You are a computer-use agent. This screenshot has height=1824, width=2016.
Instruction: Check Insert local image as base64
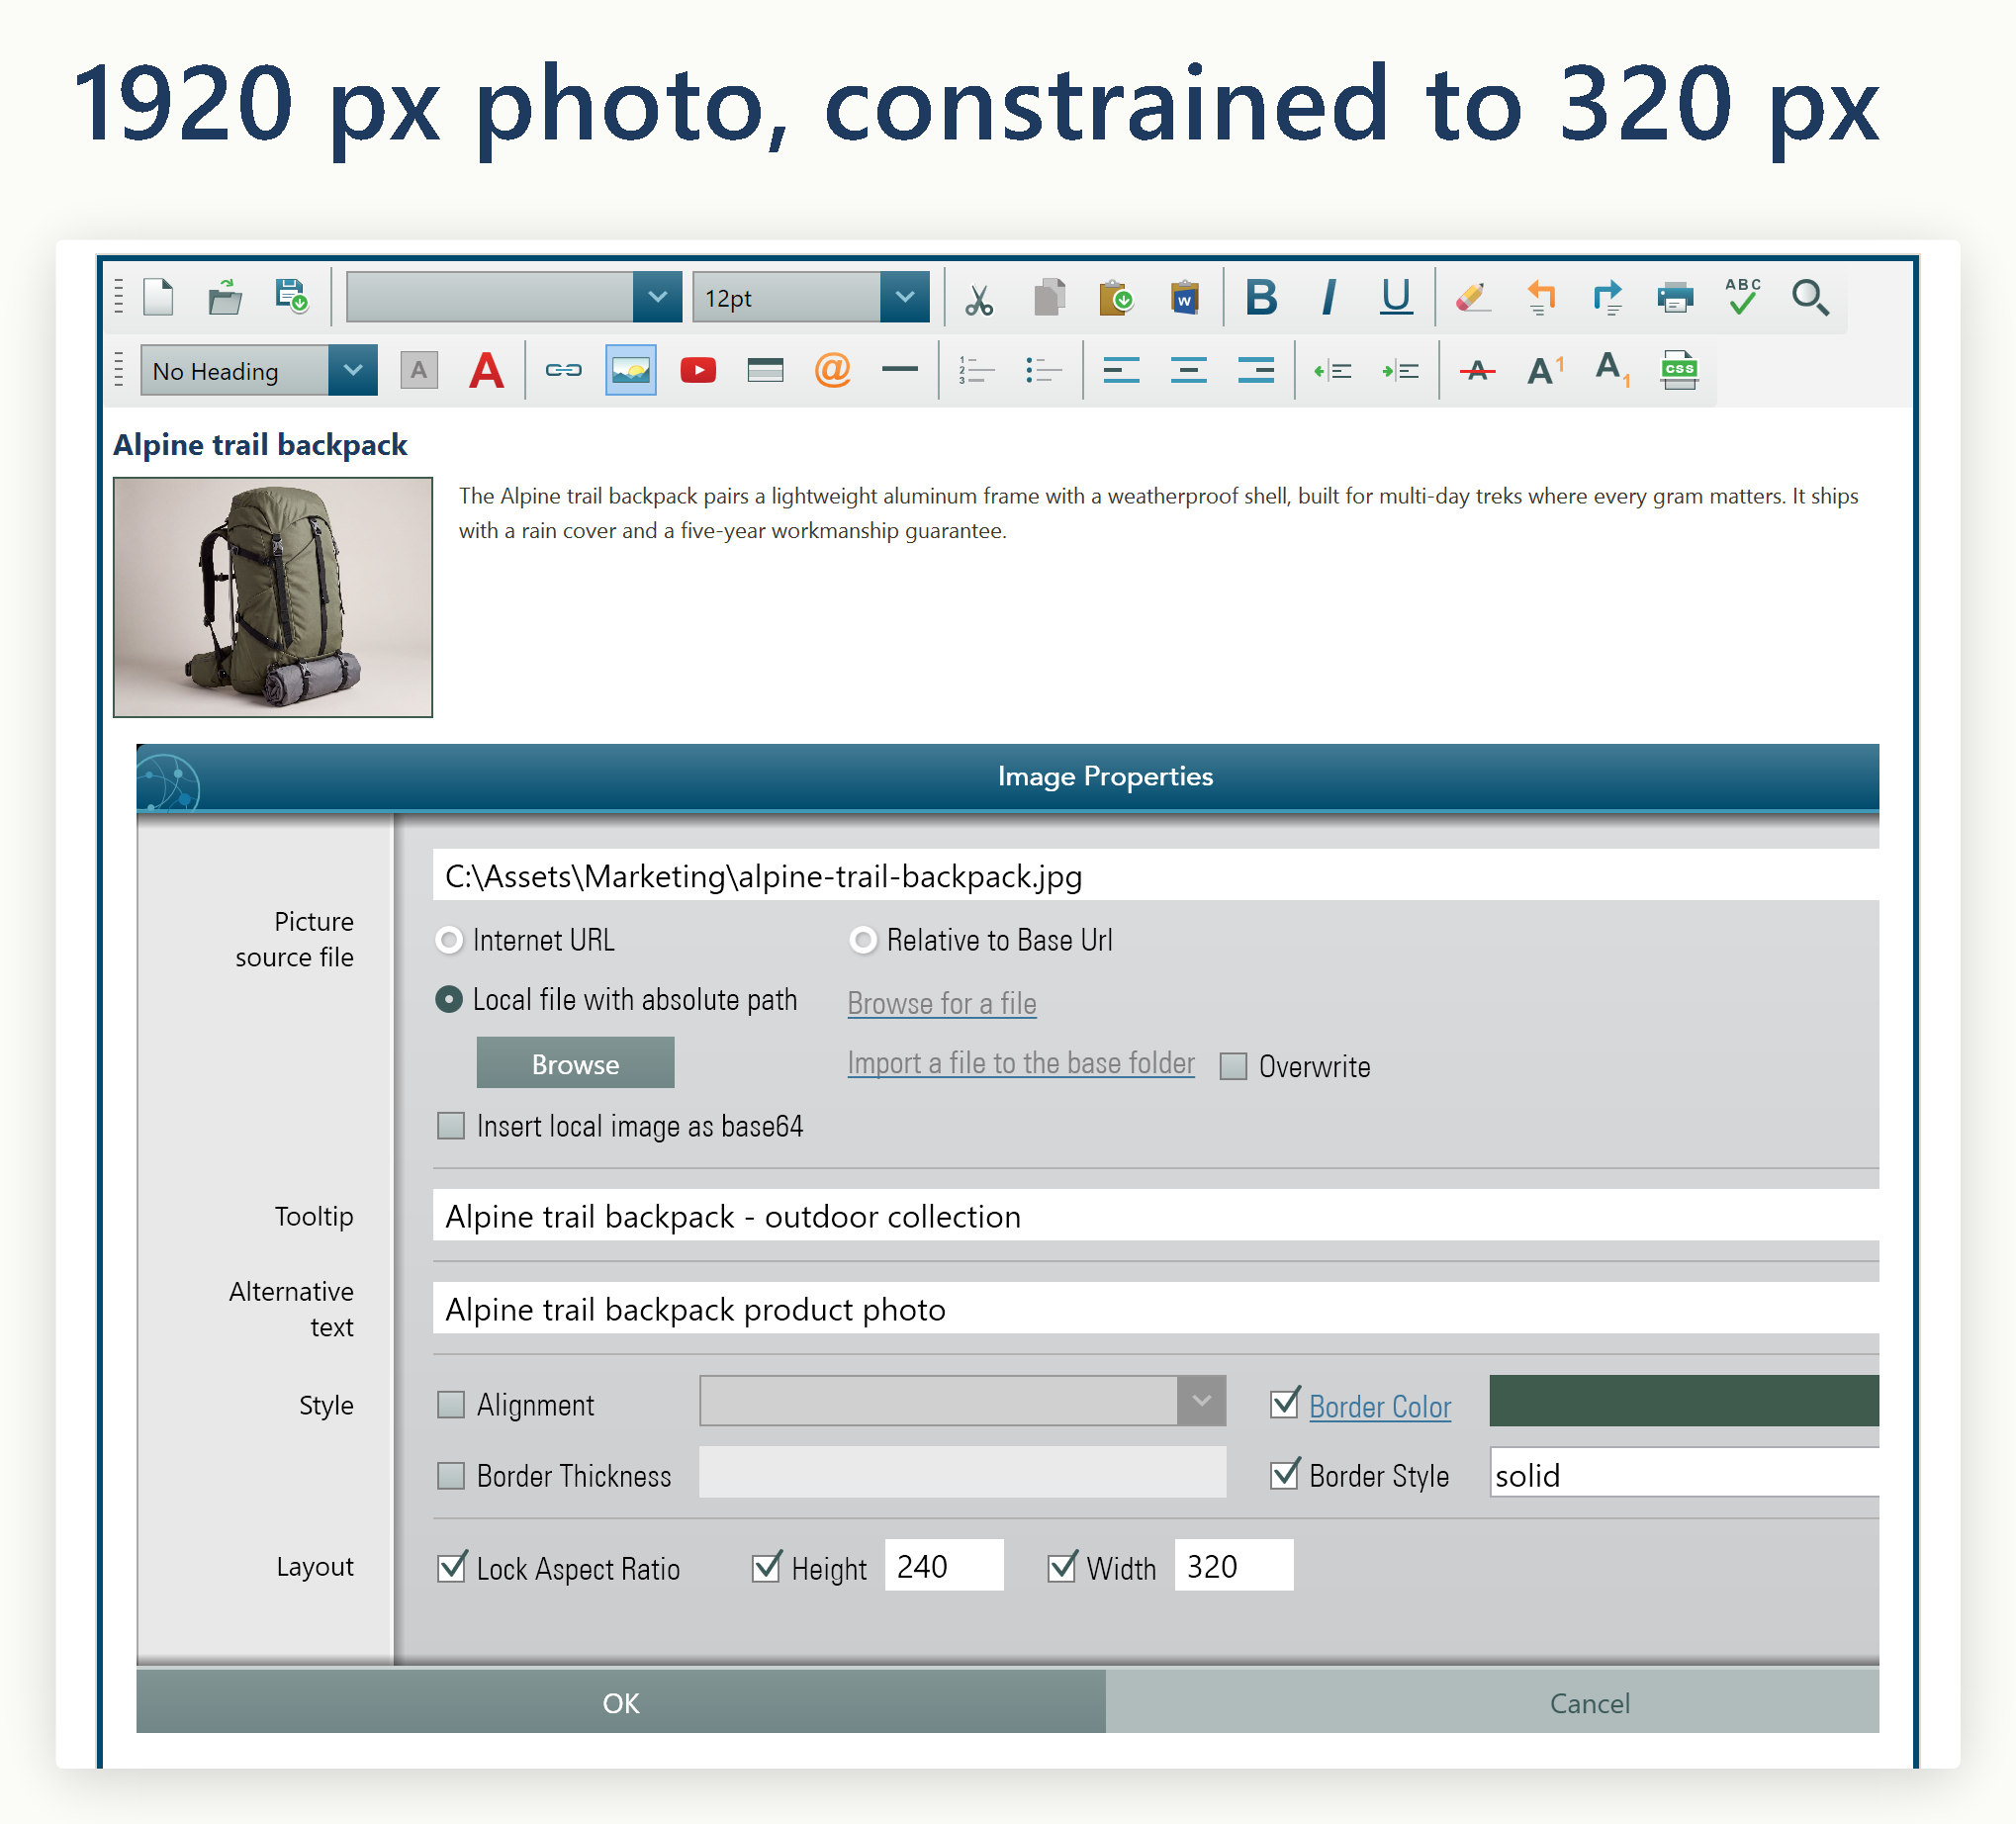click(451, 1126)
